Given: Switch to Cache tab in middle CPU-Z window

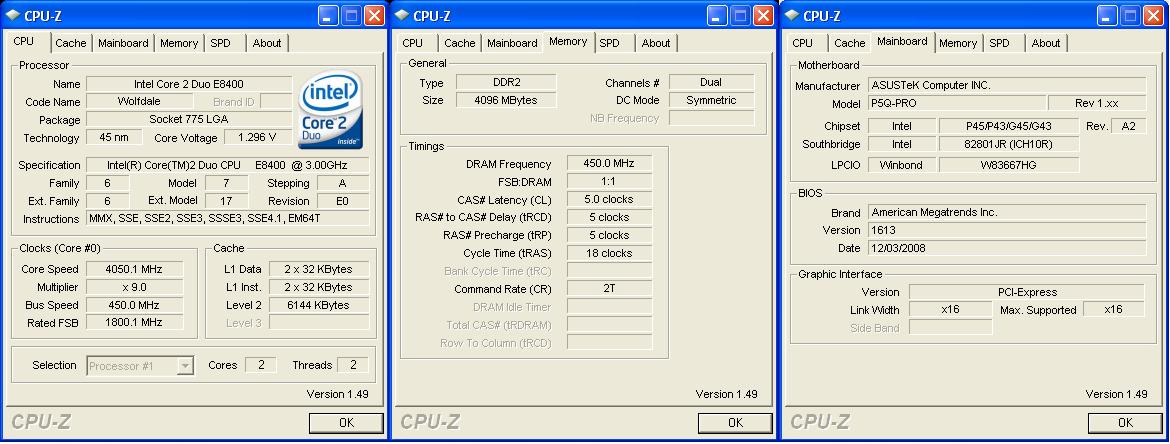Looking at the screenshot, I should 460,43.
